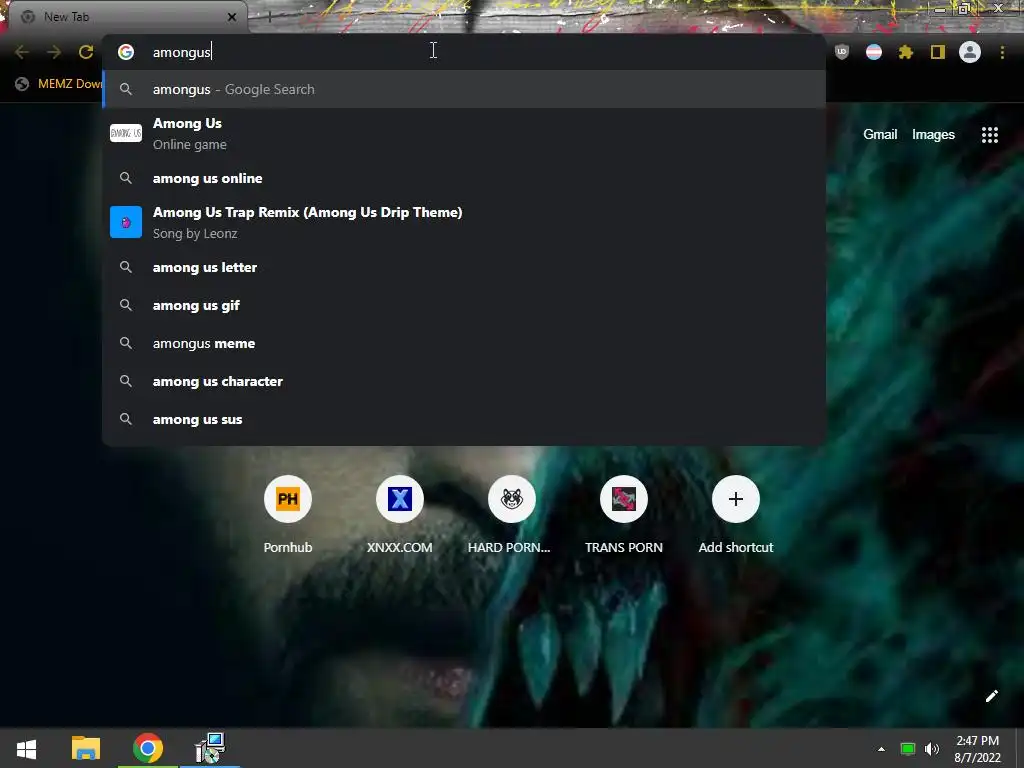Click the green network tray icon
Screen dimensions: 1024x768
tap(908, 749)
